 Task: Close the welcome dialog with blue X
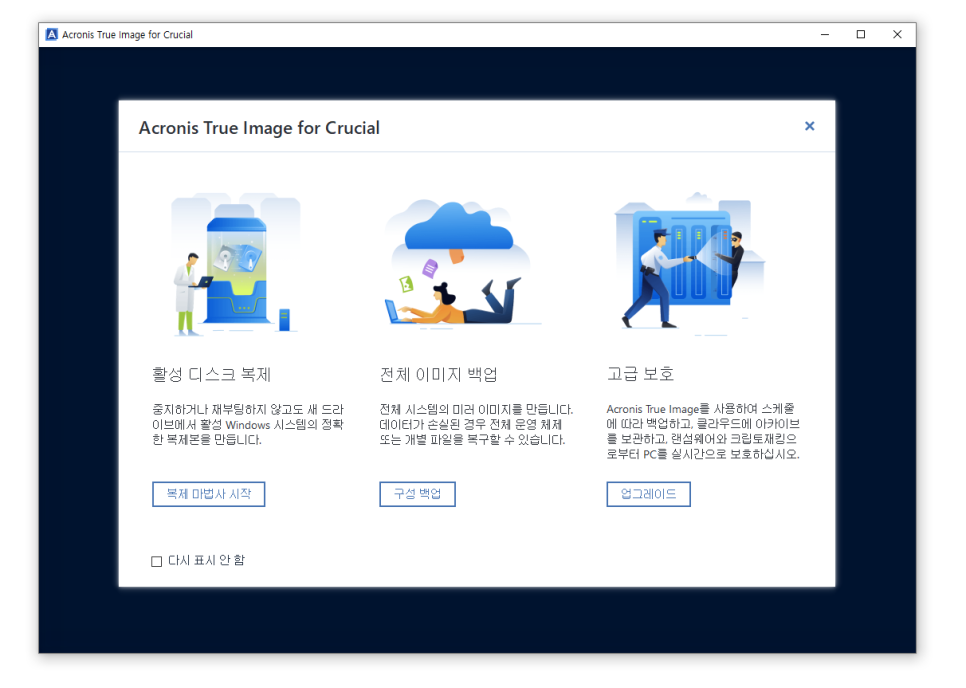pyautogui.click(x=810, y=126)
